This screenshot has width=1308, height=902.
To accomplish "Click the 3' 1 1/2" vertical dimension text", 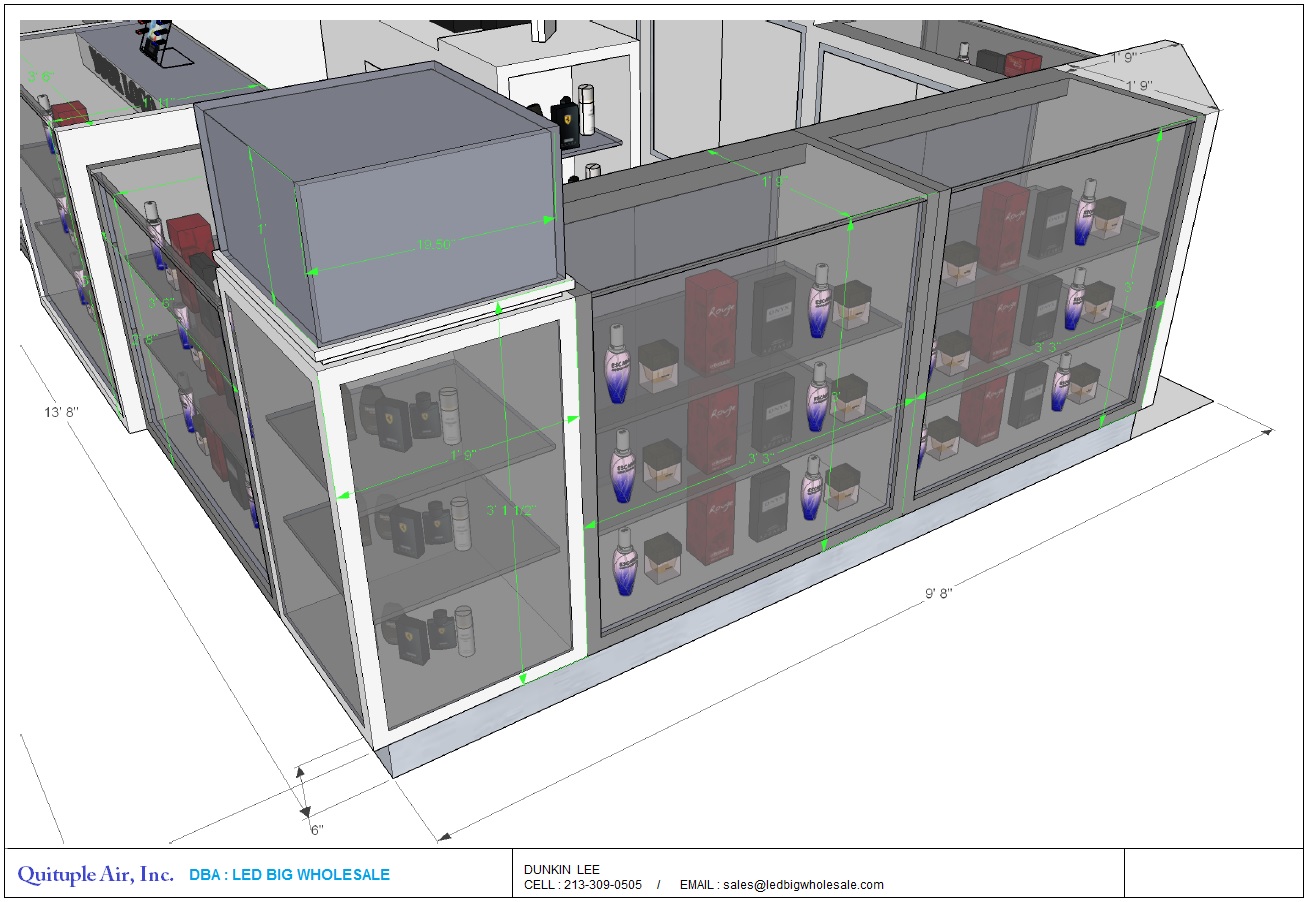I will [x=511, y=510].
